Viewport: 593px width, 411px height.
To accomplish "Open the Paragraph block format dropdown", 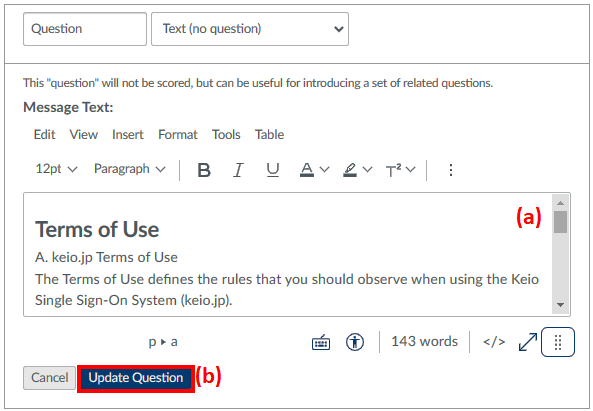I will pyautogui.click(x=129, y=169).
